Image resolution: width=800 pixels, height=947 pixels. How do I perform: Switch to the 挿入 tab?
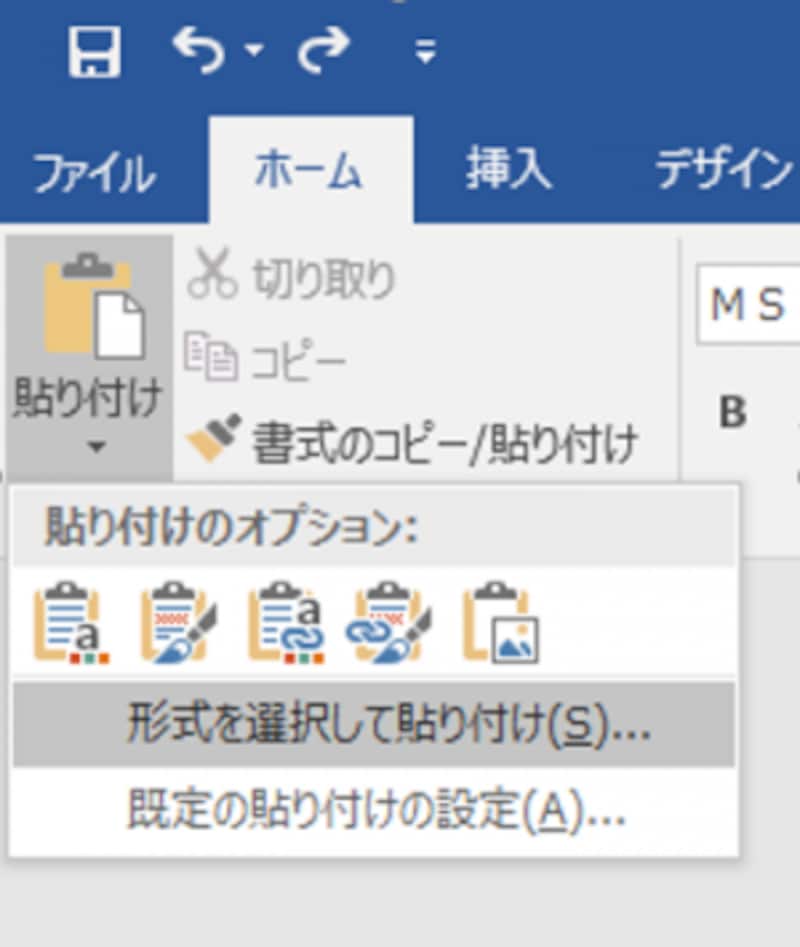pyautogui.click(x=508, y=170)
